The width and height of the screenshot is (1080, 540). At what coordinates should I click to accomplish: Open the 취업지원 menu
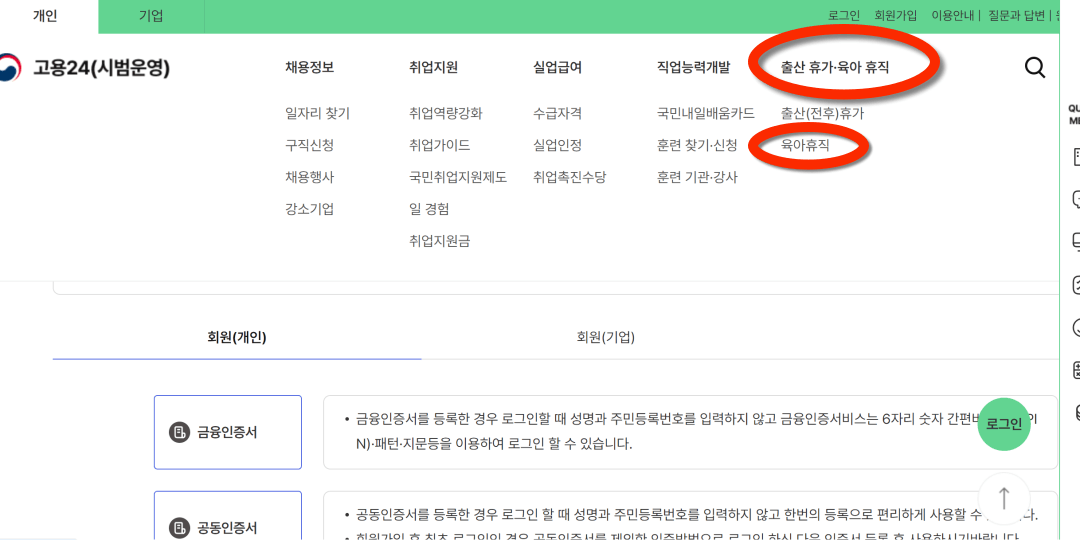433,68
